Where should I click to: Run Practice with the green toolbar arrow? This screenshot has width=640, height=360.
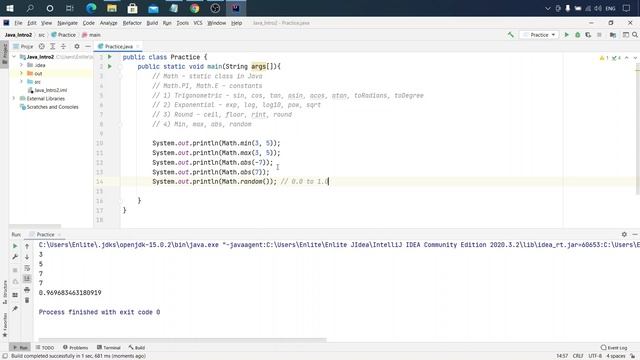click(x=567, y=35)
